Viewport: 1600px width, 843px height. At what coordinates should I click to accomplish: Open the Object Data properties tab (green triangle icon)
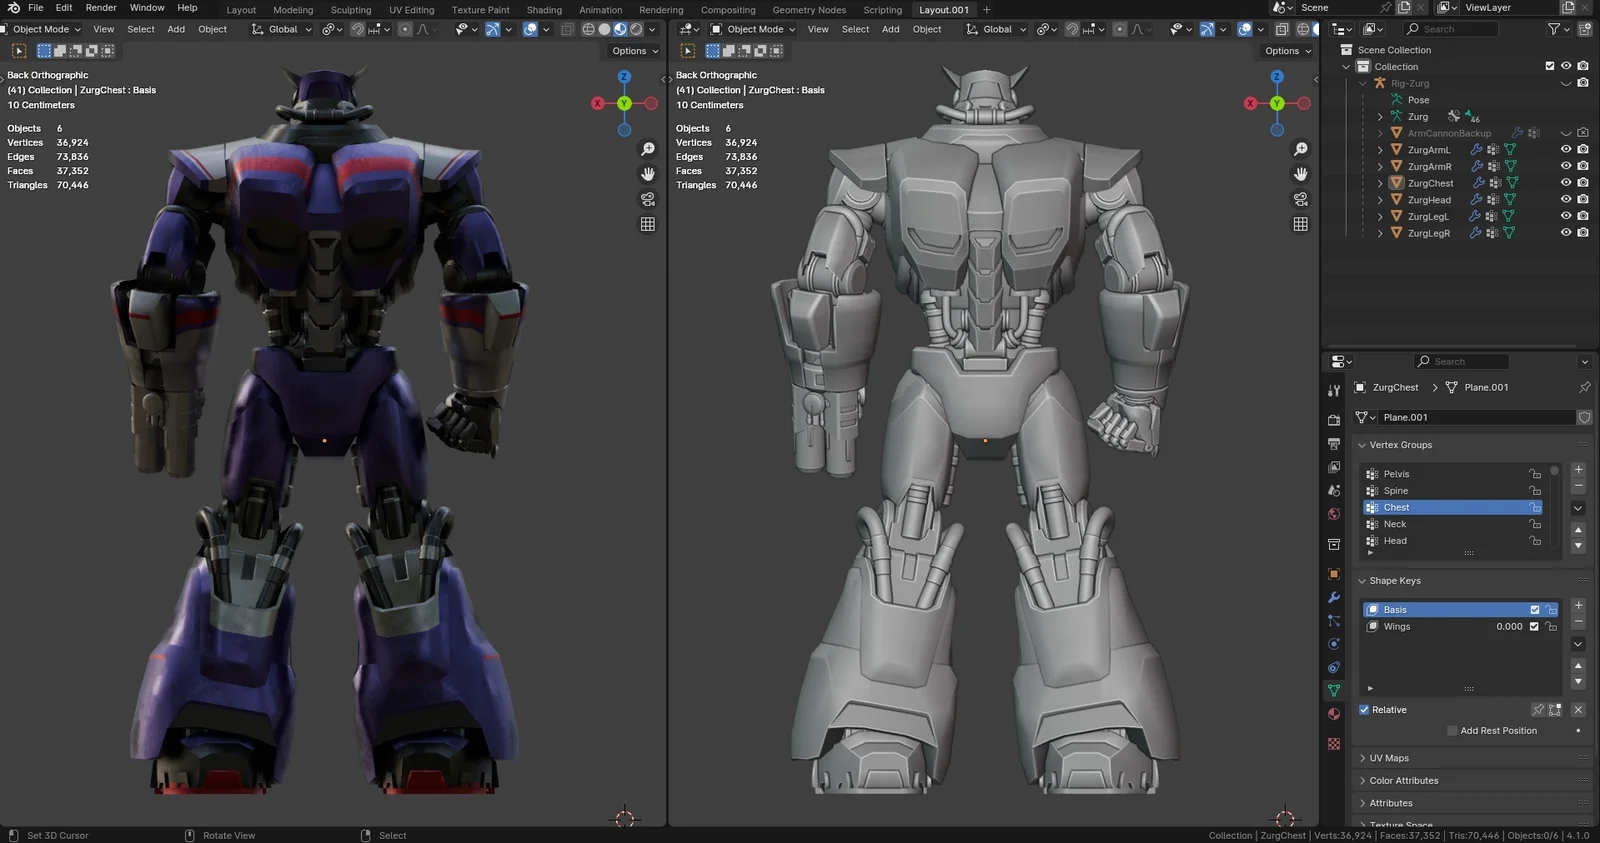1334,691
